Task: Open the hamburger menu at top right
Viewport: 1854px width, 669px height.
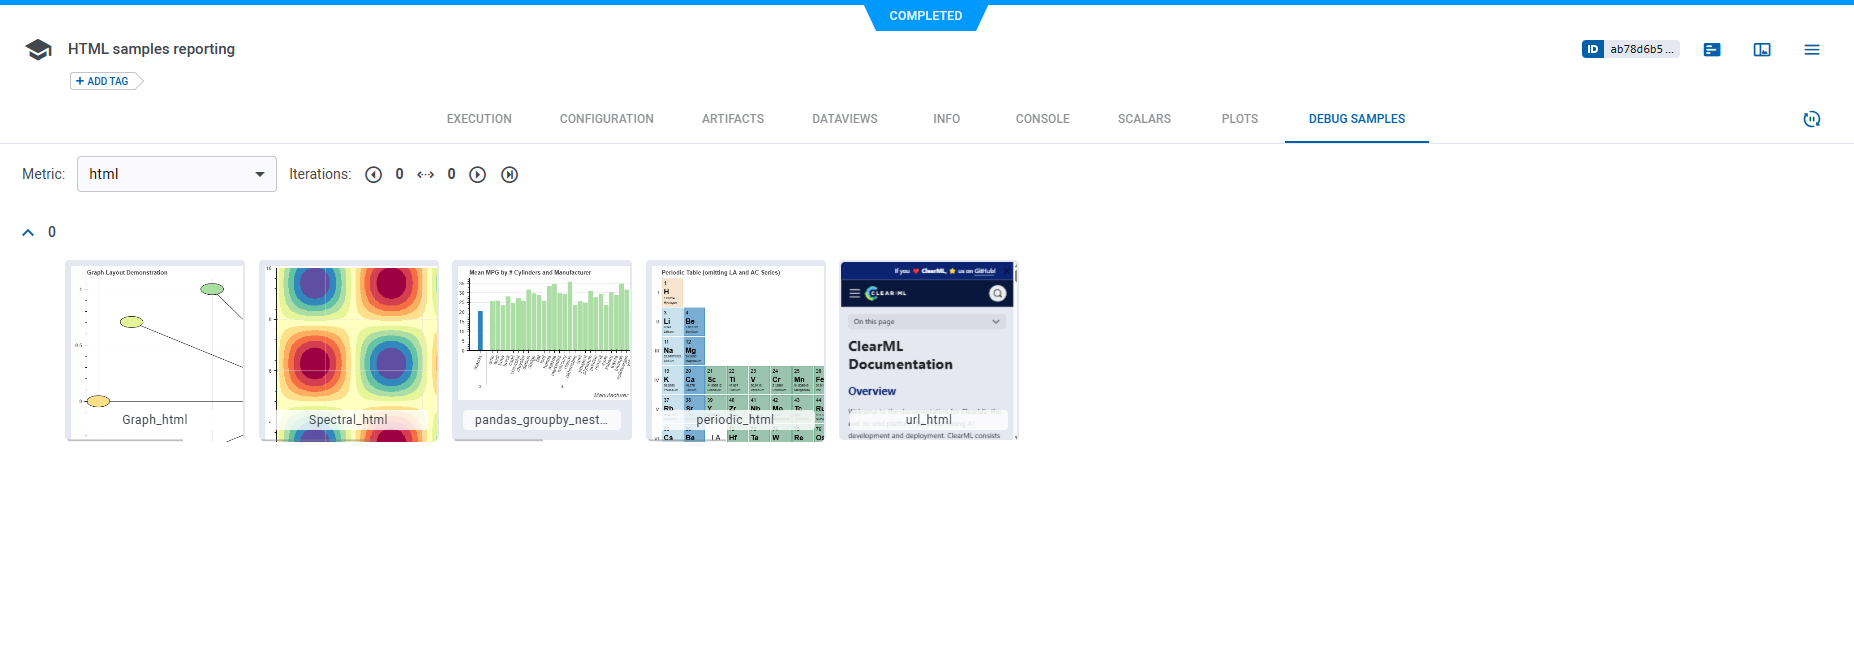Action: [1811, 50]
